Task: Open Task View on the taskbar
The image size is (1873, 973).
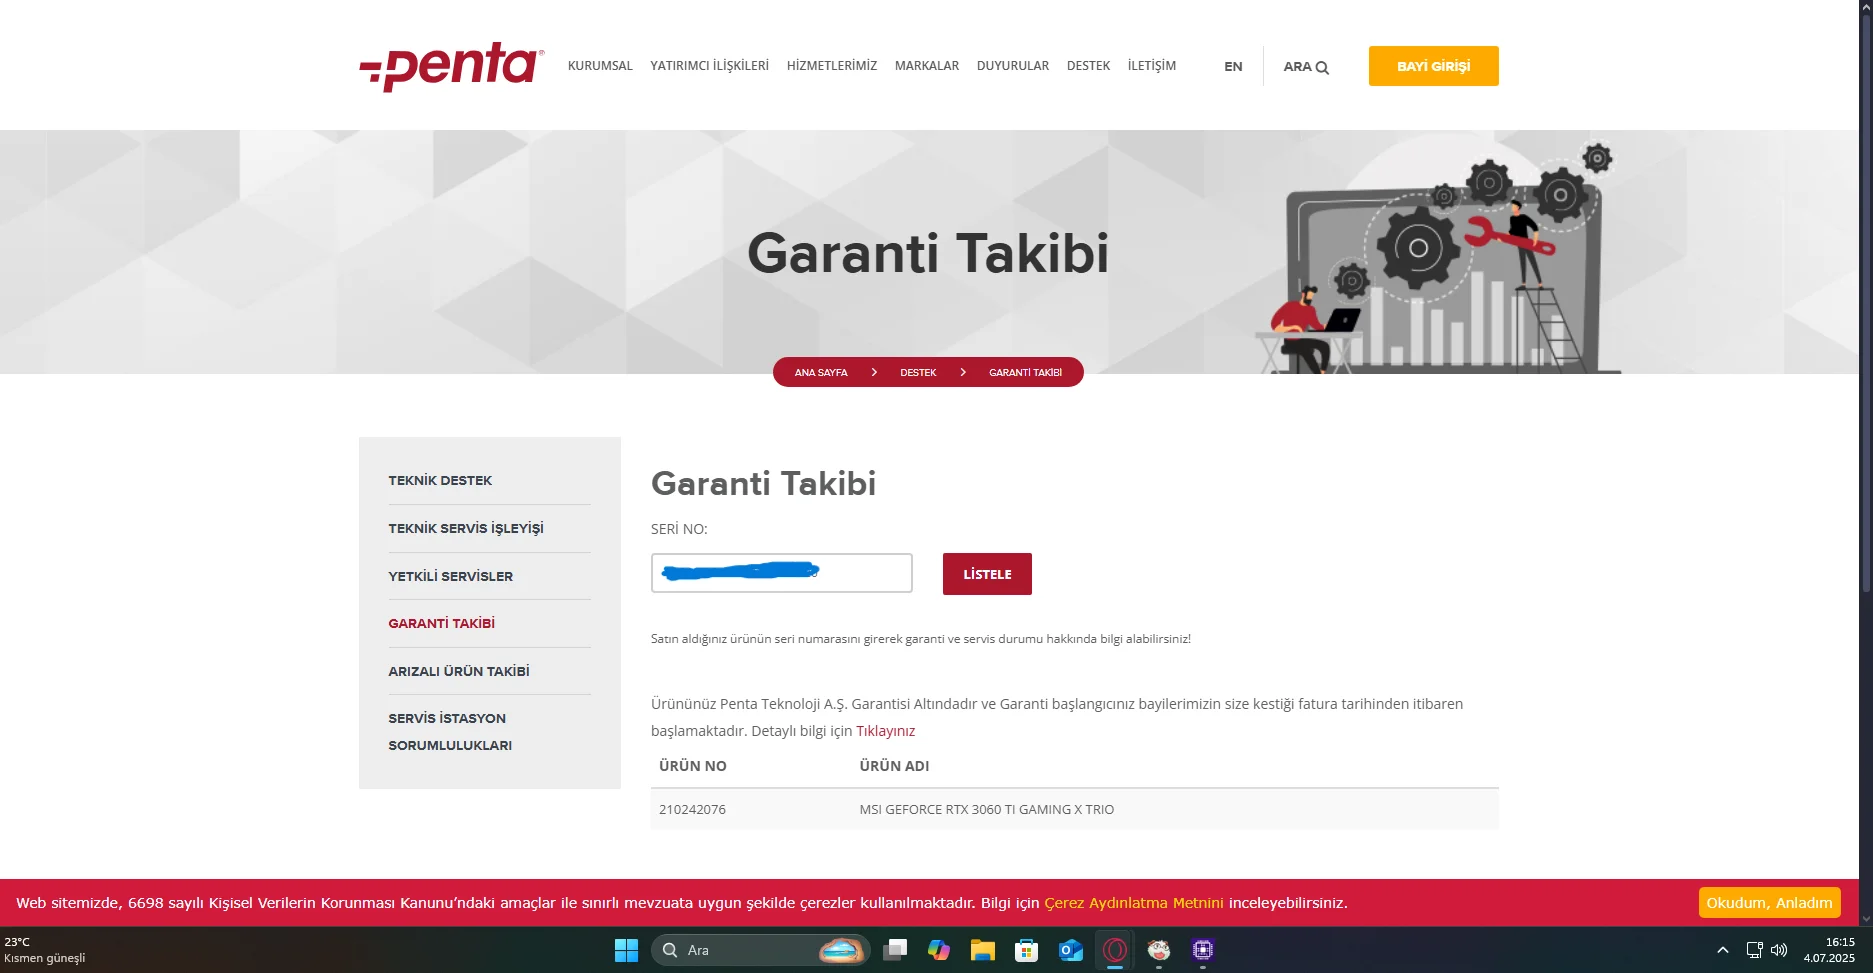Action: [895, 950]
